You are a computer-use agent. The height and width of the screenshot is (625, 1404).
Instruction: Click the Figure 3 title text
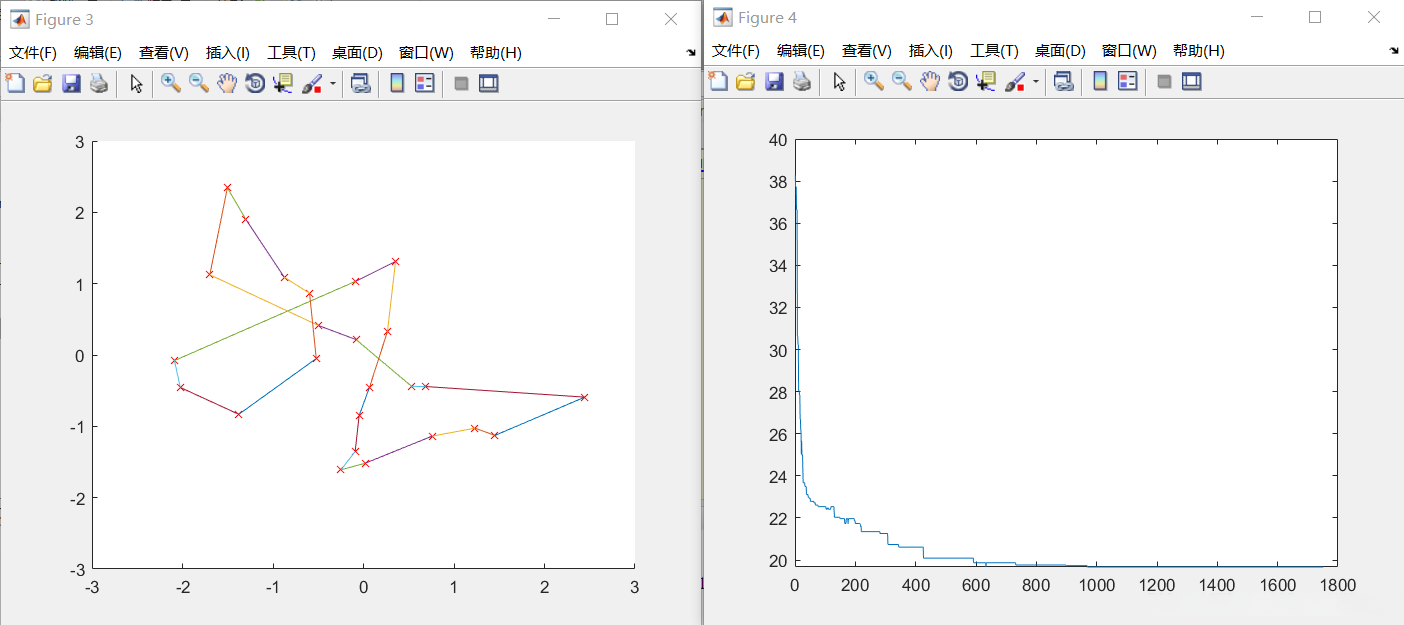[x=65, y=19]
